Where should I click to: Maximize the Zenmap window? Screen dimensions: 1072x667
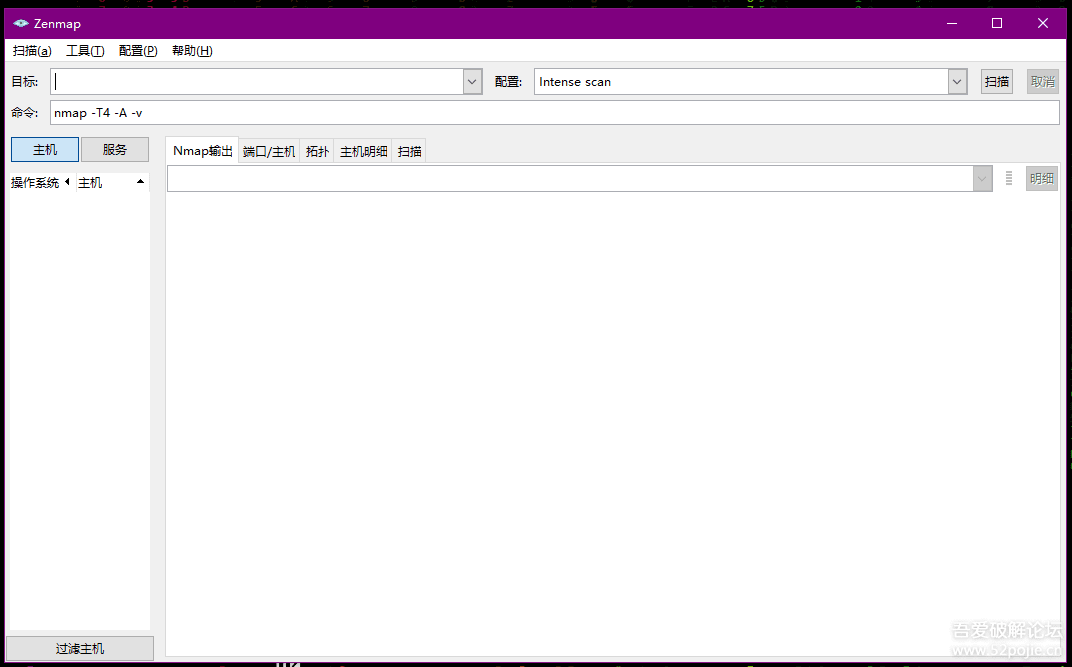(x=997, y=24)
